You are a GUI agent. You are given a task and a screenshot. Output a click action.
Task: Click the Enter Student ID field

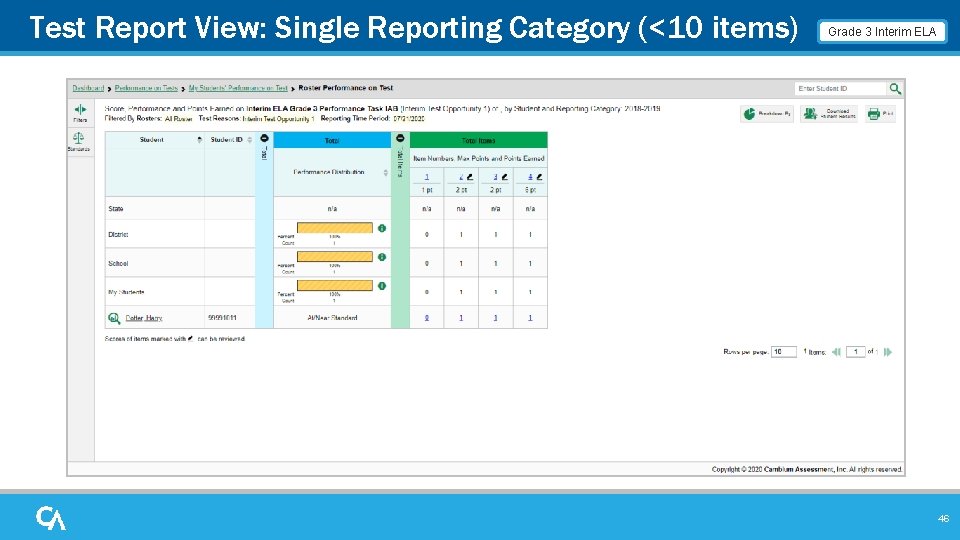(841, 89)
